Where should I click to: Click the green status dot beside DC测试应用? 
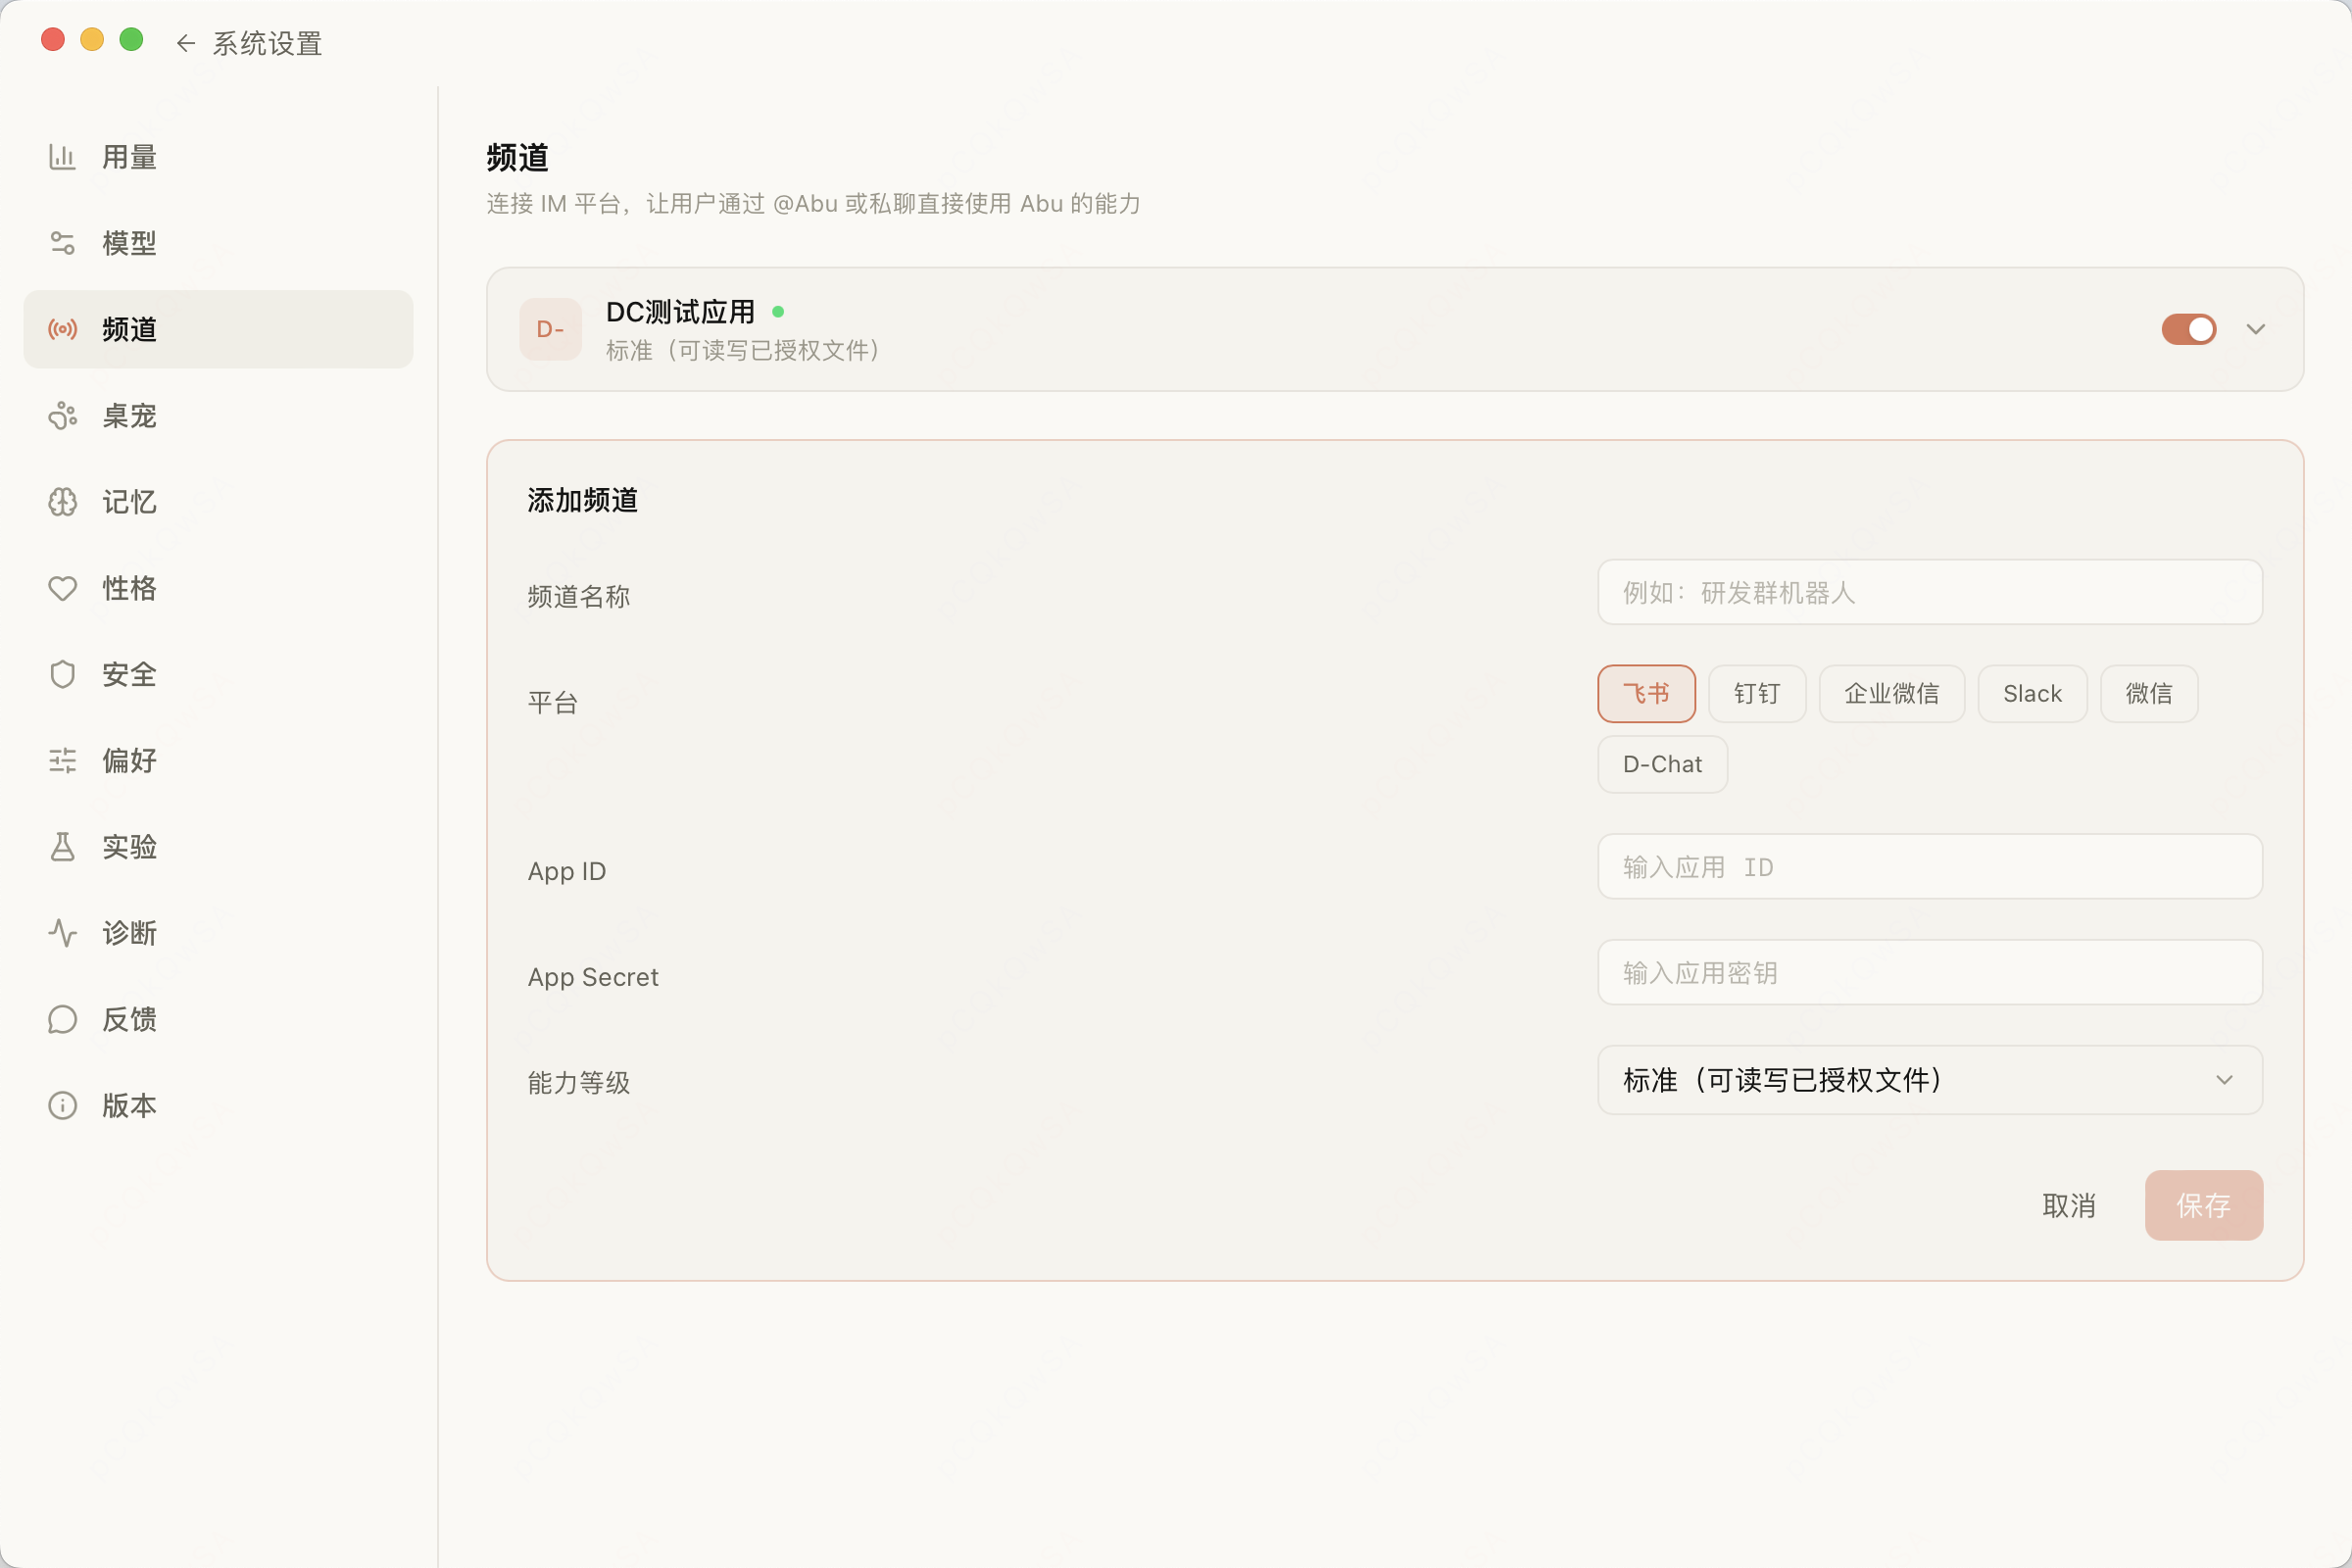pyautogui.click(x=778, y=312)
